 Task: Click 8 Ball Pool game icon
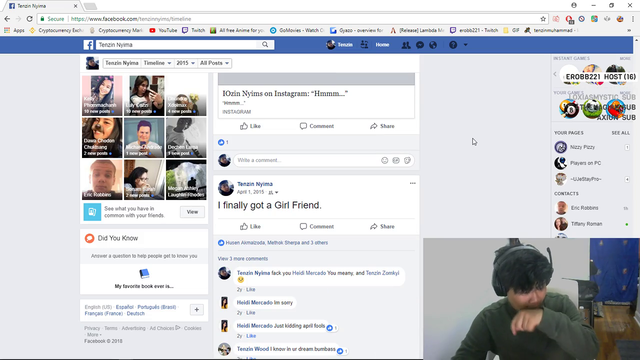[x=569, y=109]
